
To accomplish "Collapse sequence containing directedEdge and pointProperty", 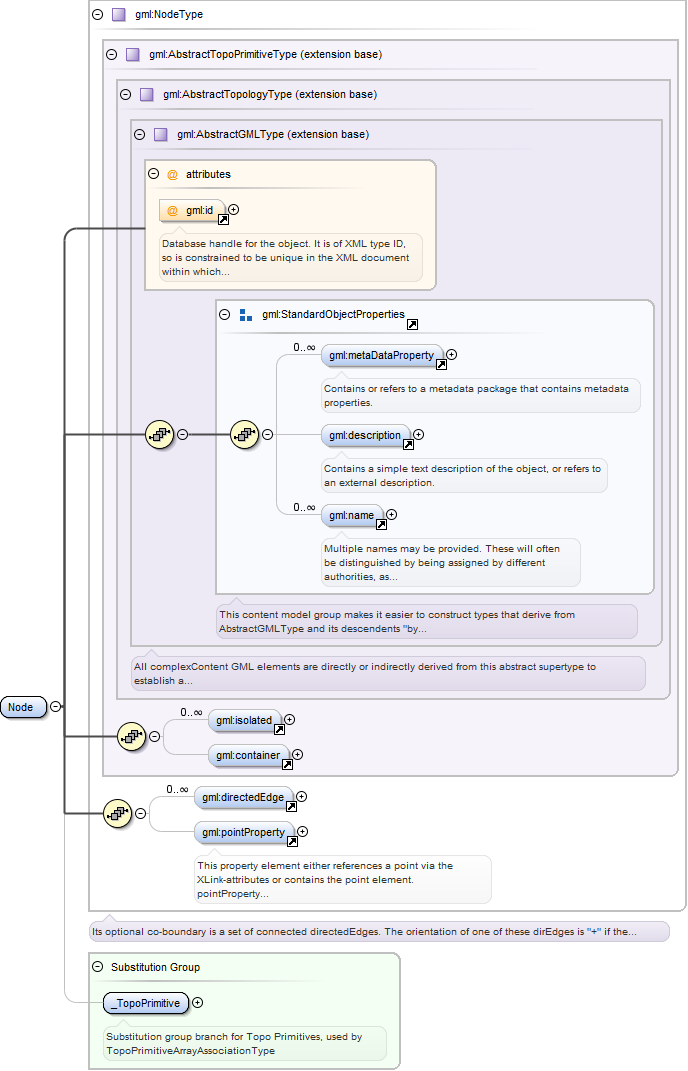I will pos(140,813).
